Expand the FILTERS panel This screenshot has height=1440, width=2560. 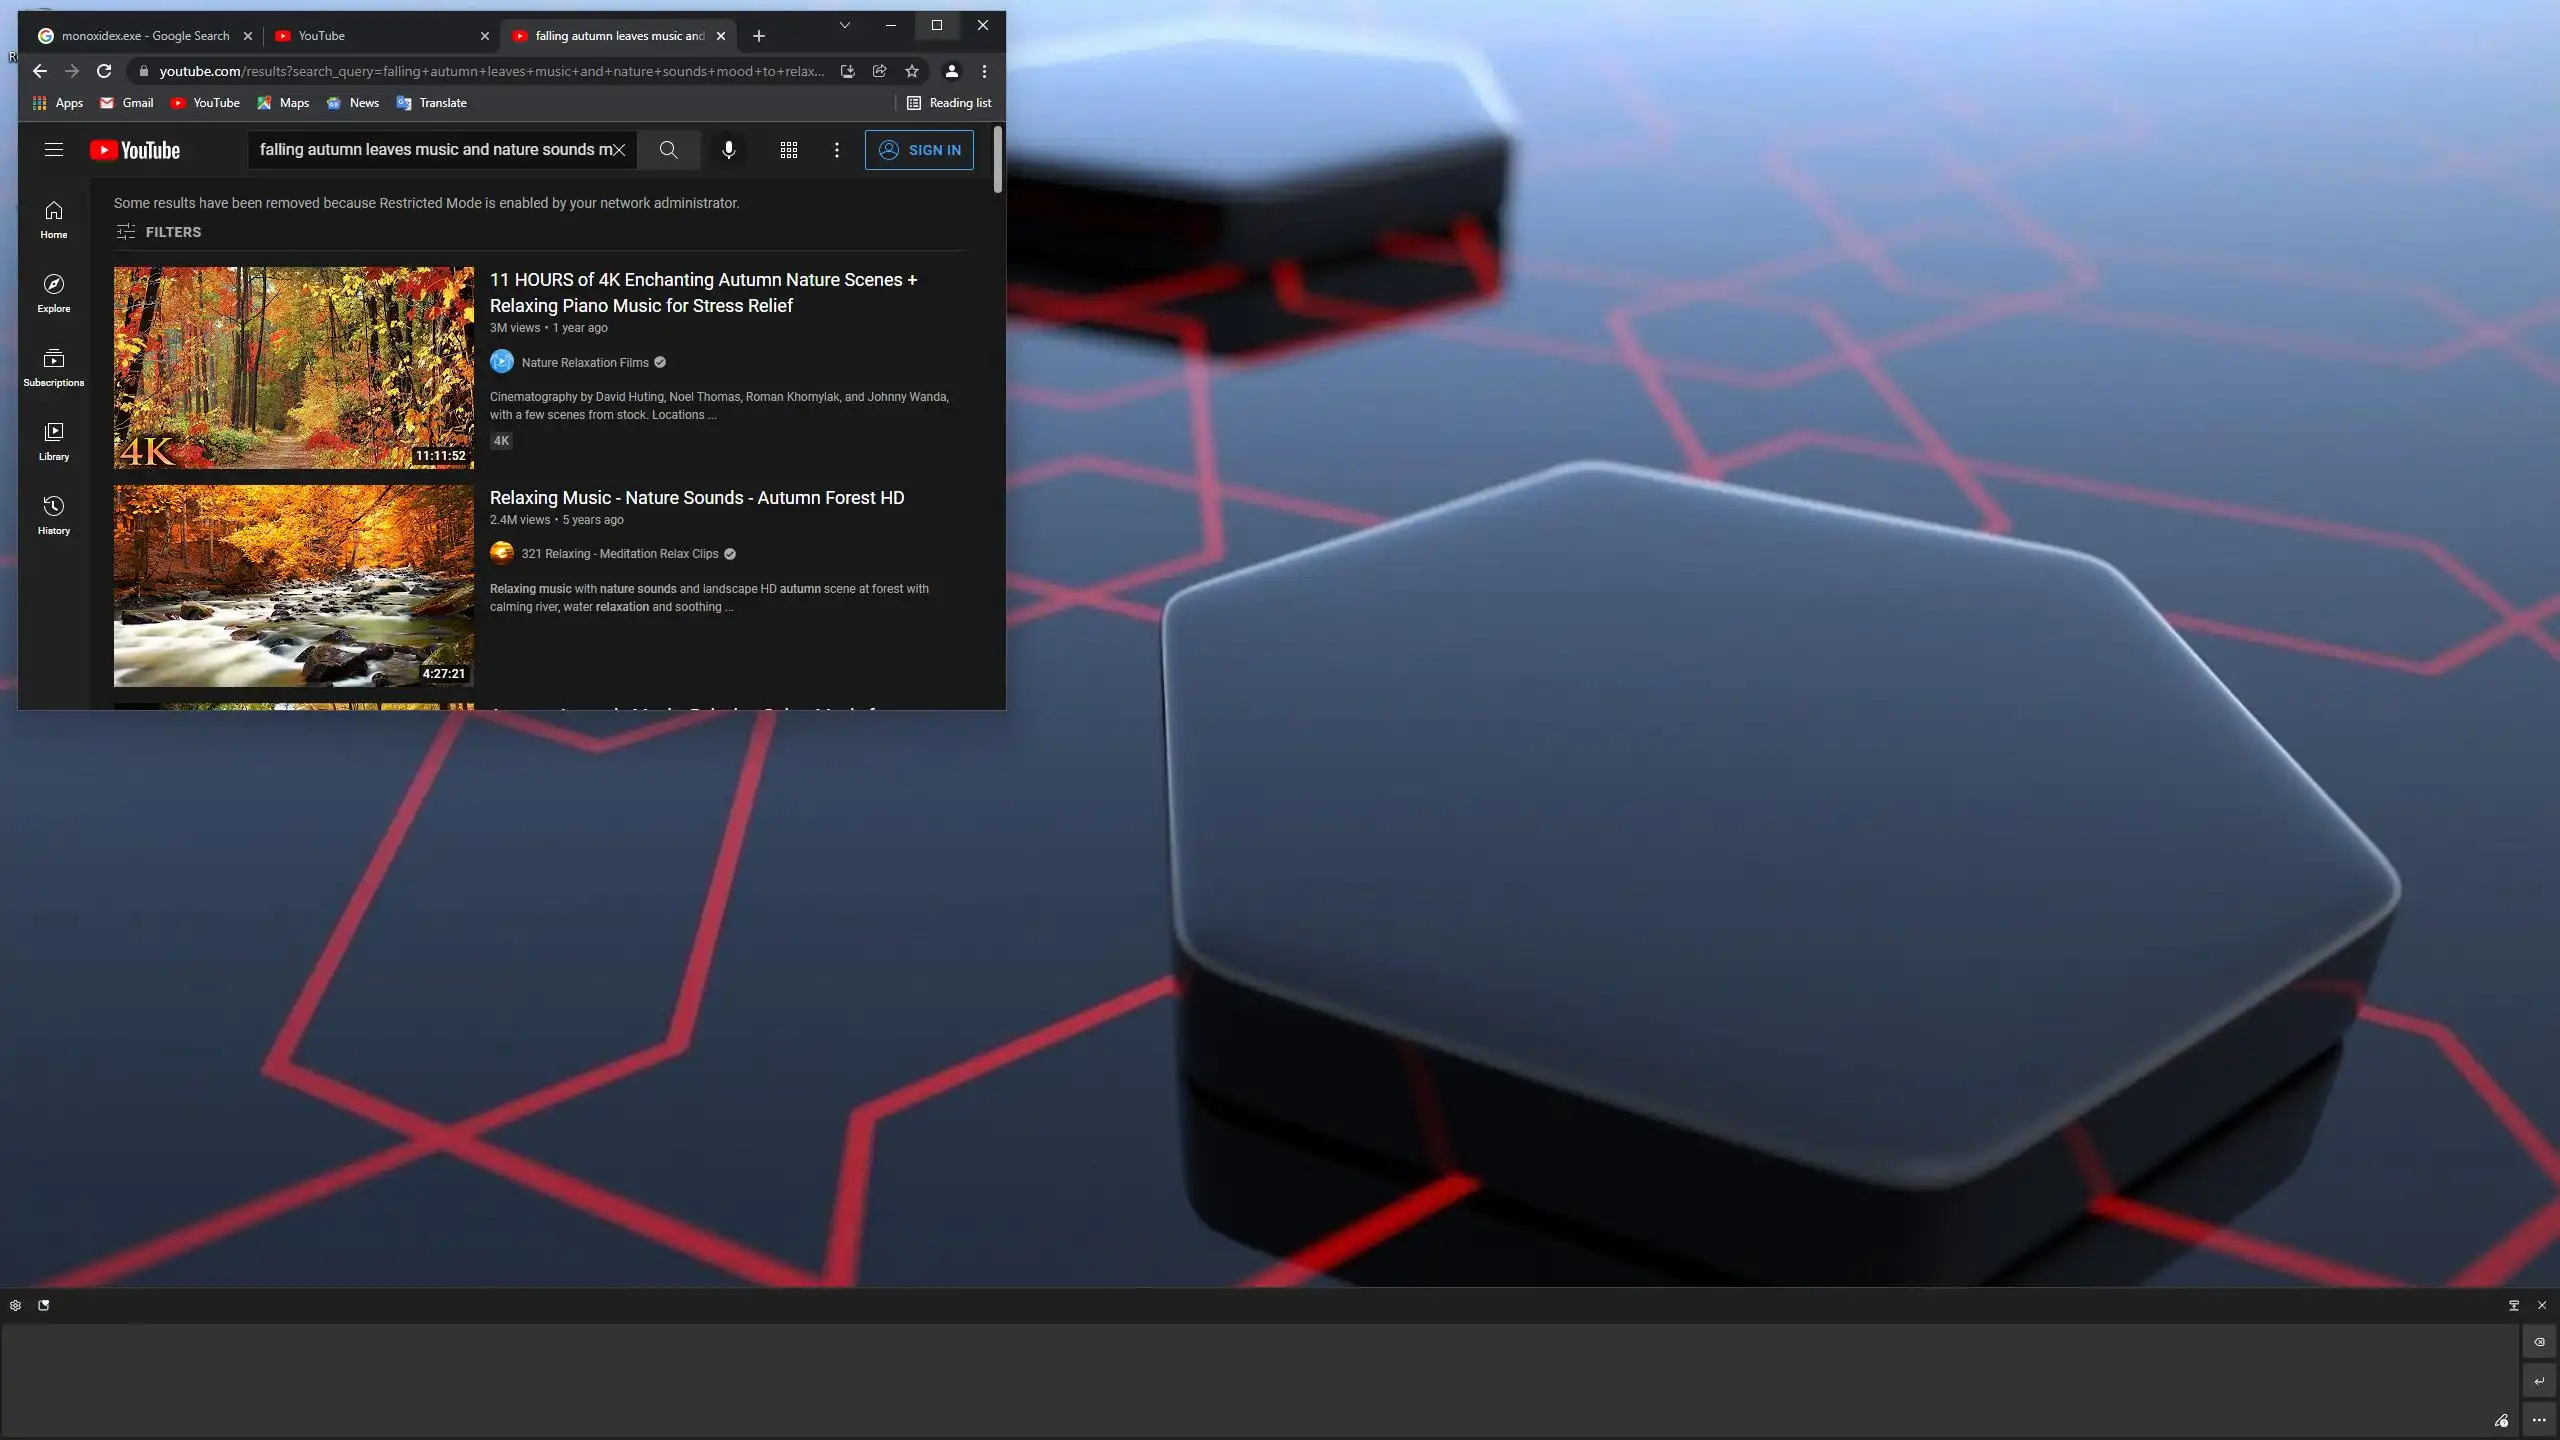(x=159, y=232)
